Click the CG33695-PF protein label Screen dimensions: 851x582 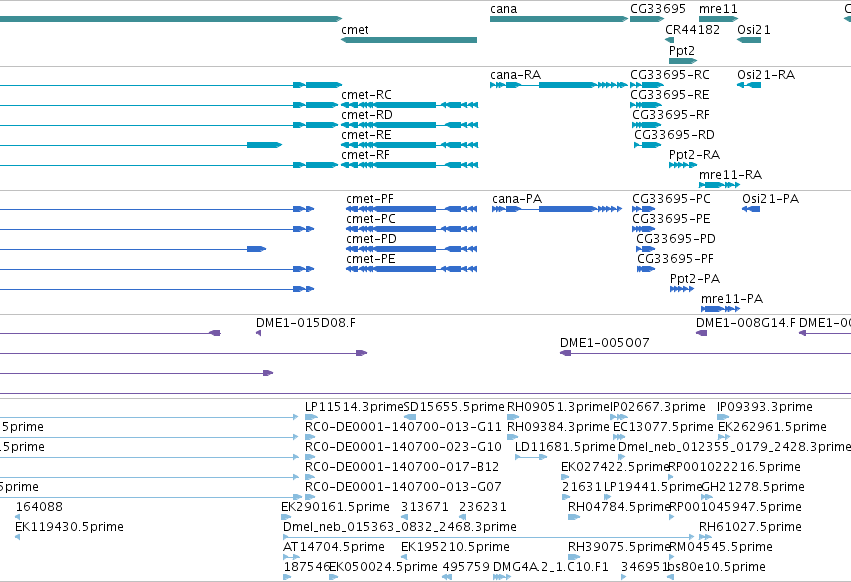tap(676, 259)
